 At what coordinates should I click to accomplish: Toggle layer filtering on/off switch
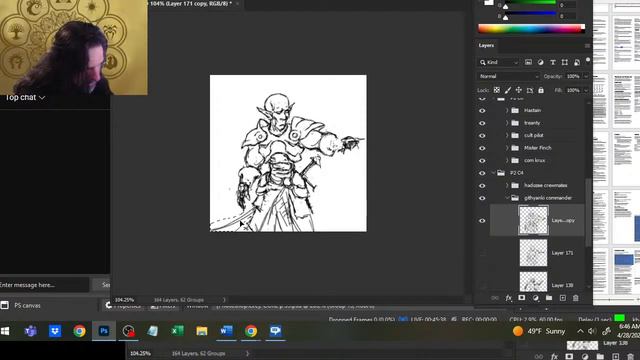pos(588,60)
